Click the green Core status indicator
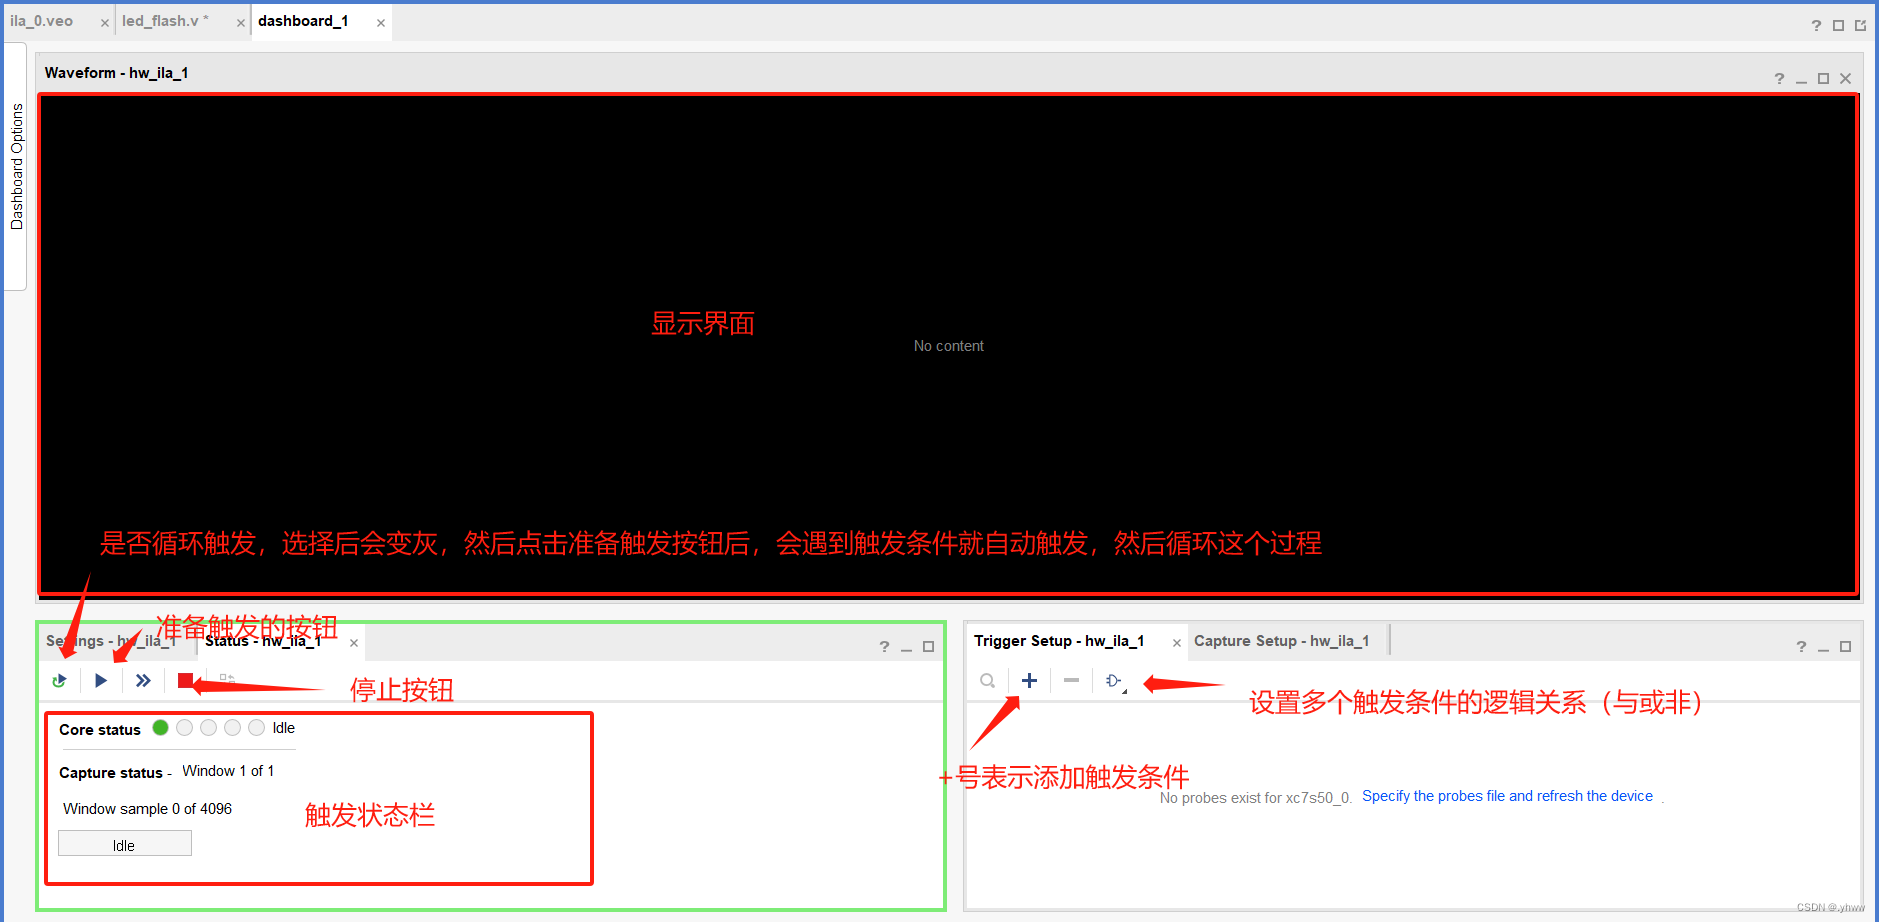Image resolution: width=1881 pixels, height=922 pixels. click(x=160, y=728)
